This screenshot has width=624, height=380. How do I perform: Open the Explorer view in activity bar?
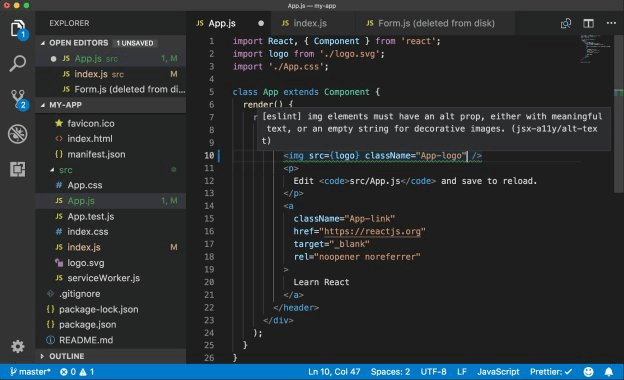18,29
